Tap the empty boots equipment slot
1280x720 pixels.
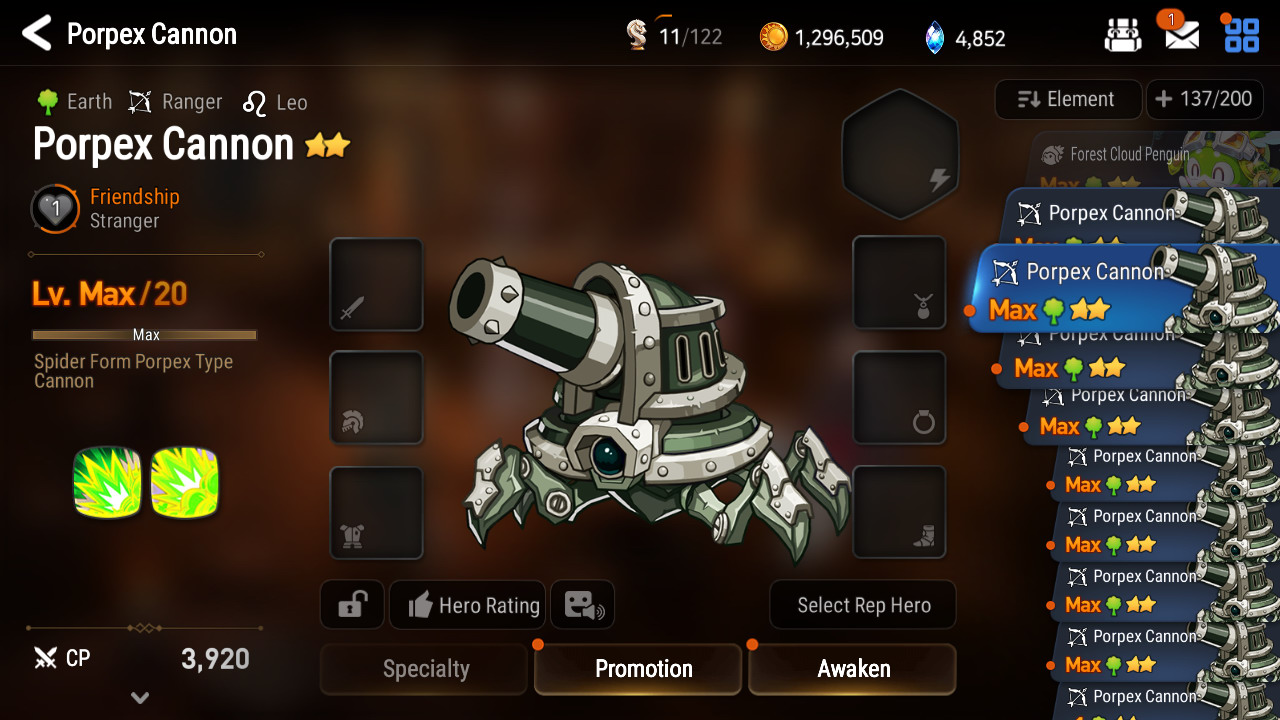[x=899, y=512]
